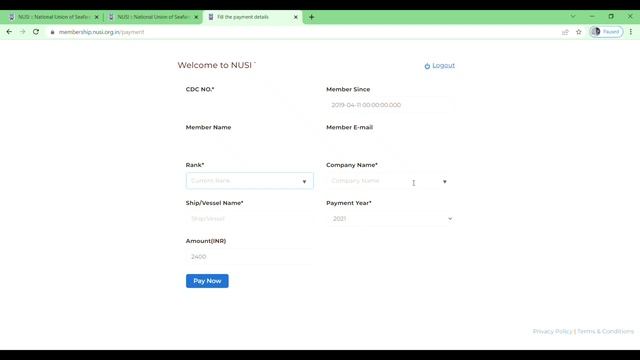The image size is (640, 360).
Task: Close the Fill the payment details tab
Action: coord(296,17)
